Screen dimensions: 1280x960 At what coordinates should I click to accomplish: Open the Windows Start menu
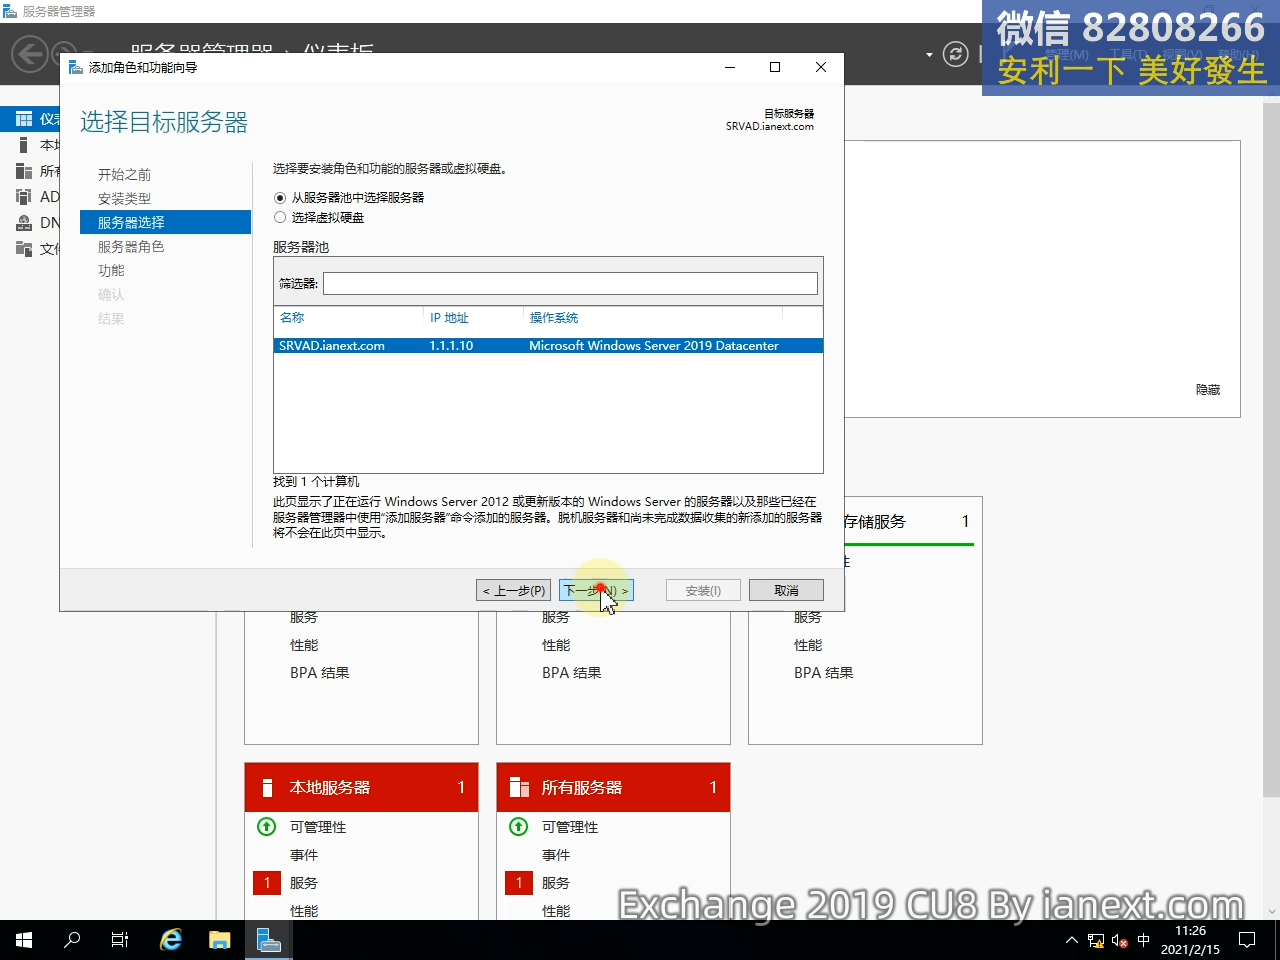point(24,940)
